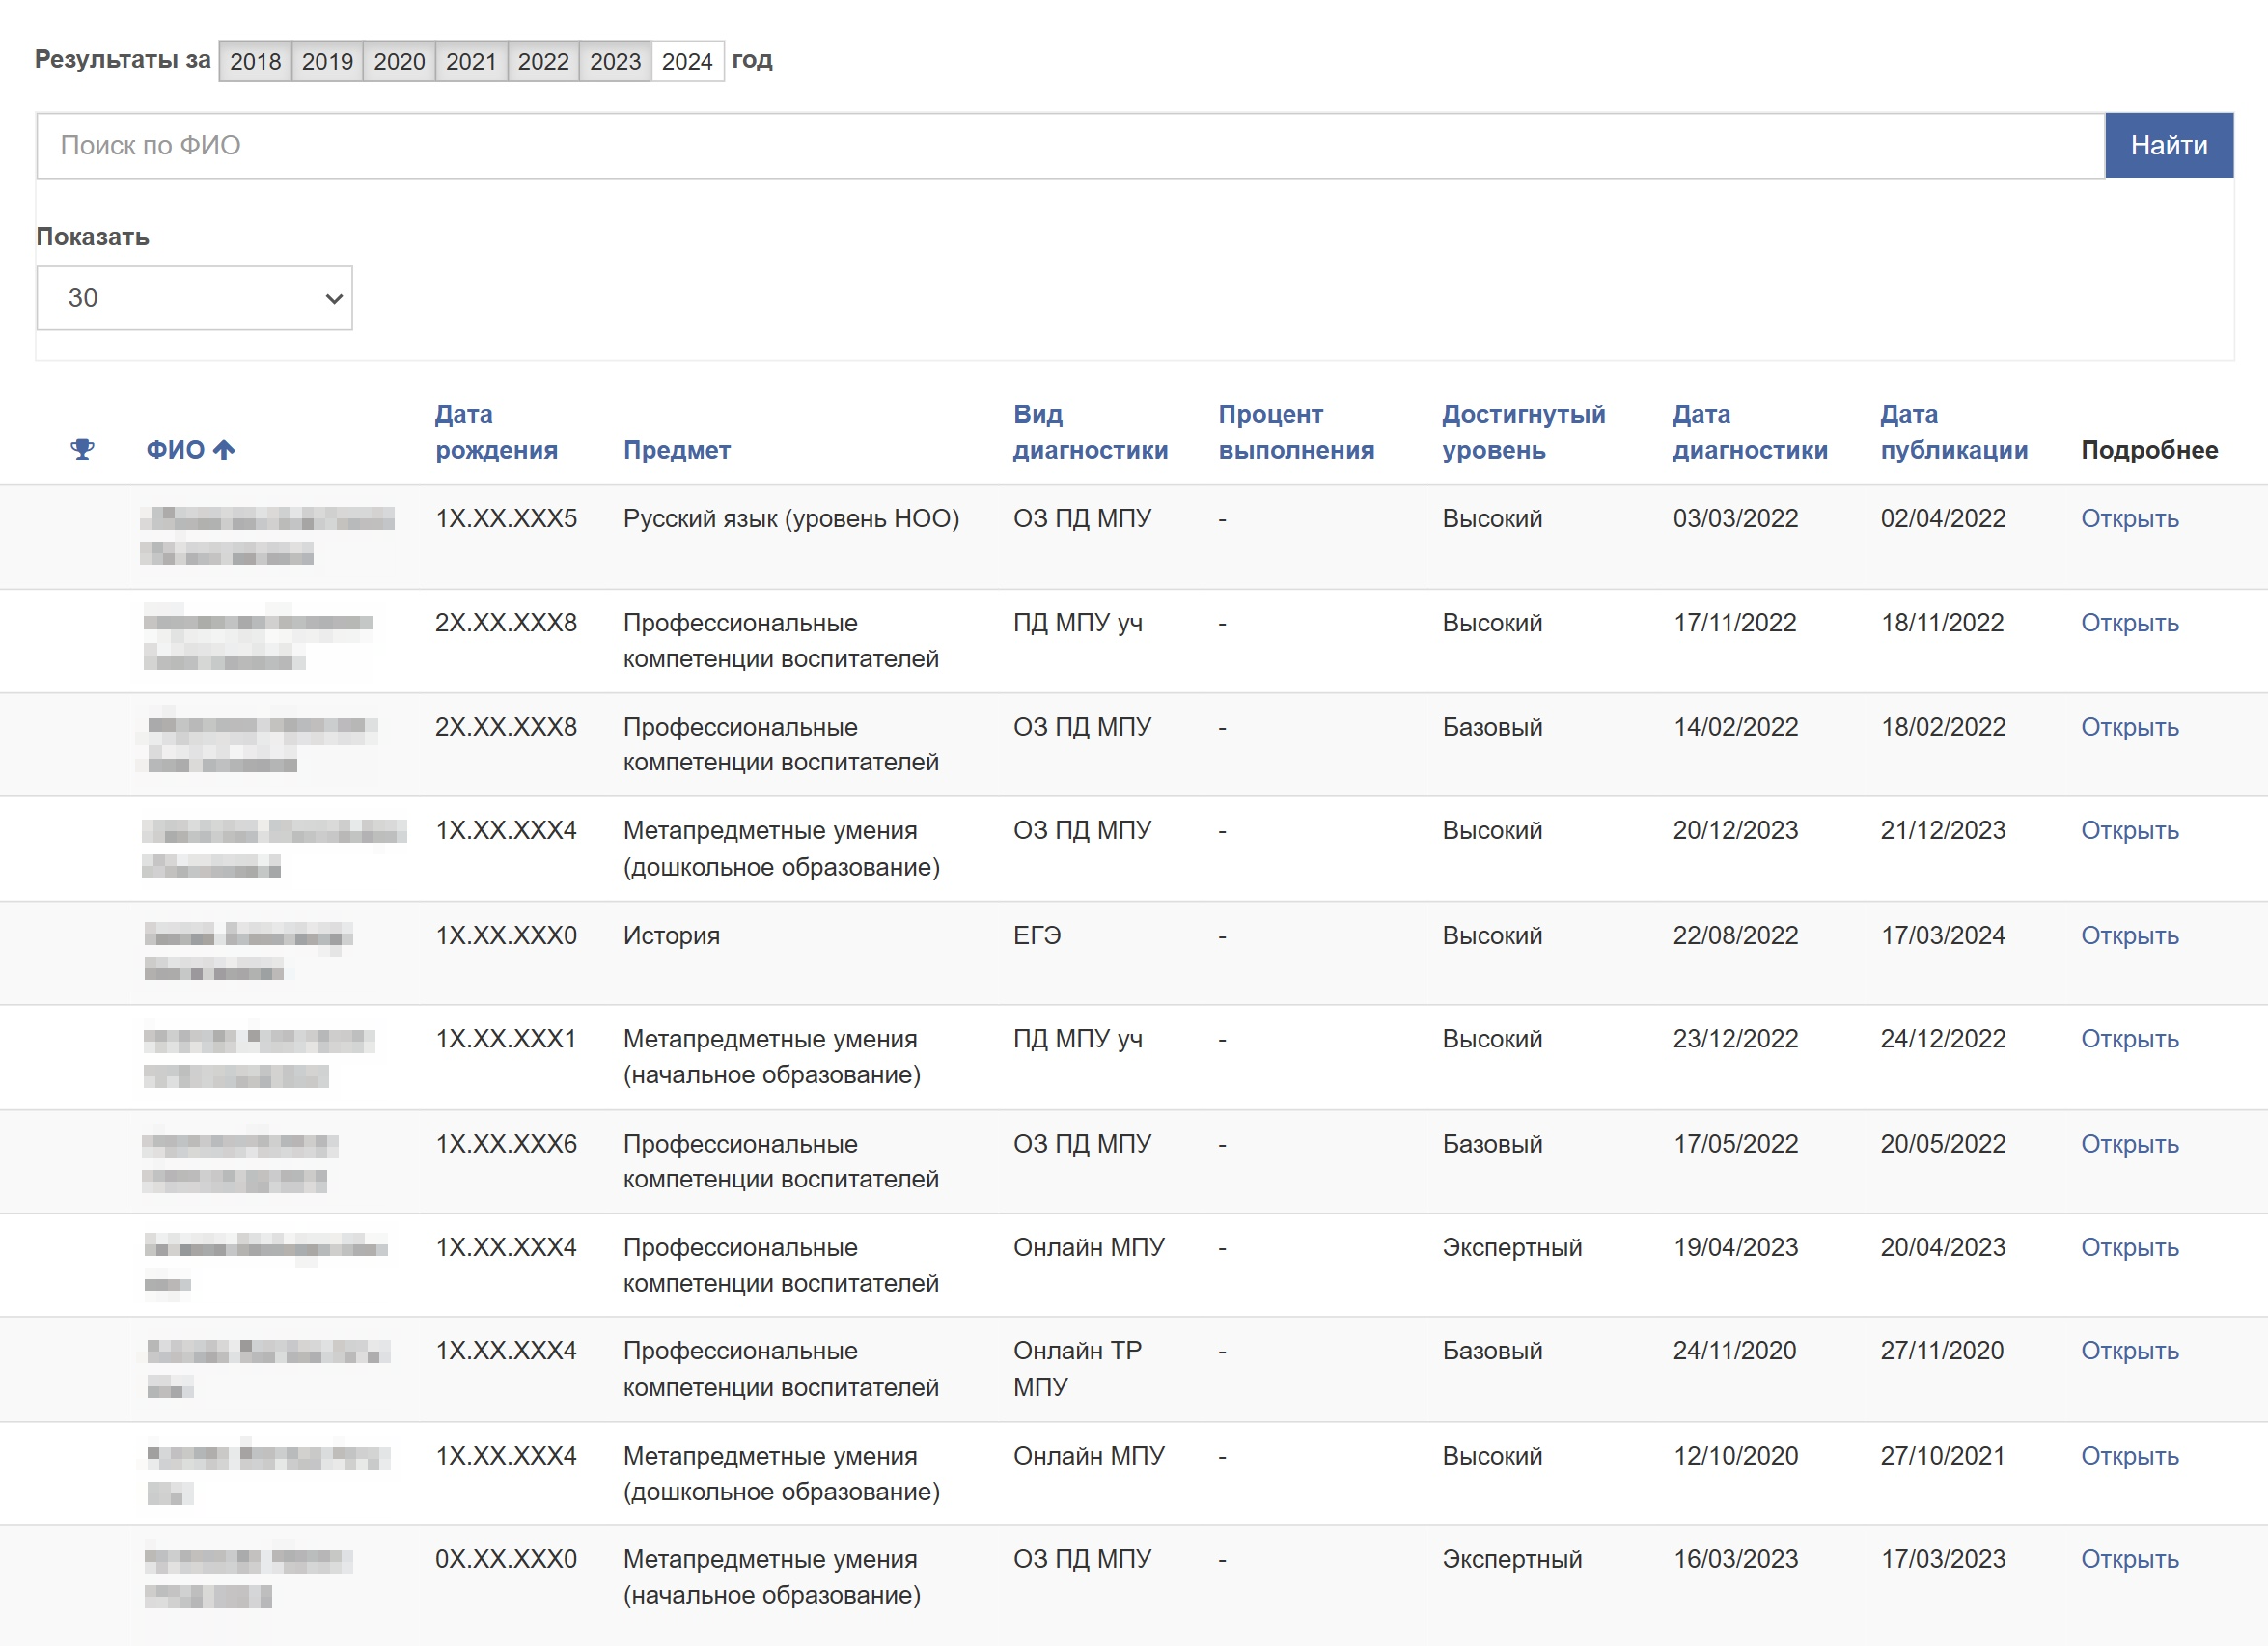Click birth date 0X.XX.XXX0 cell
Image resolution: width=2268 pixels, height=1646 pixels.
tap(506, 1560)
